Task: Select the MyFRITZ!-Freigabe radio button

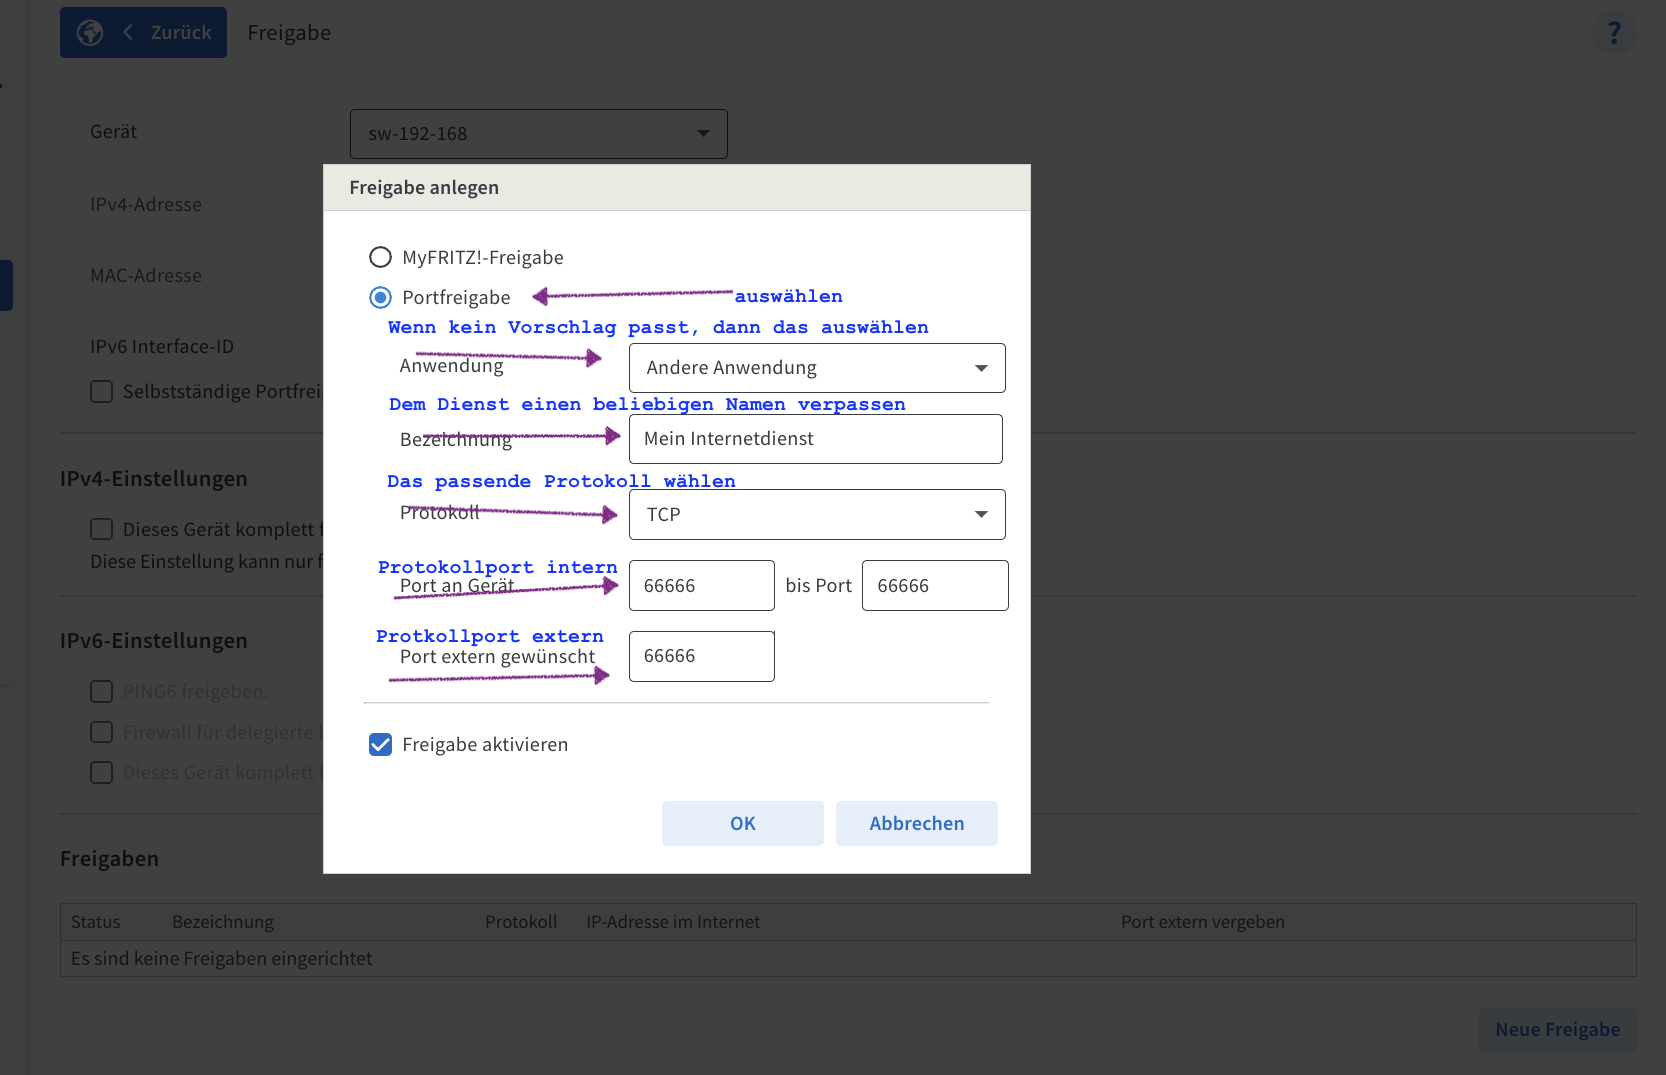Action: (380, 257)
